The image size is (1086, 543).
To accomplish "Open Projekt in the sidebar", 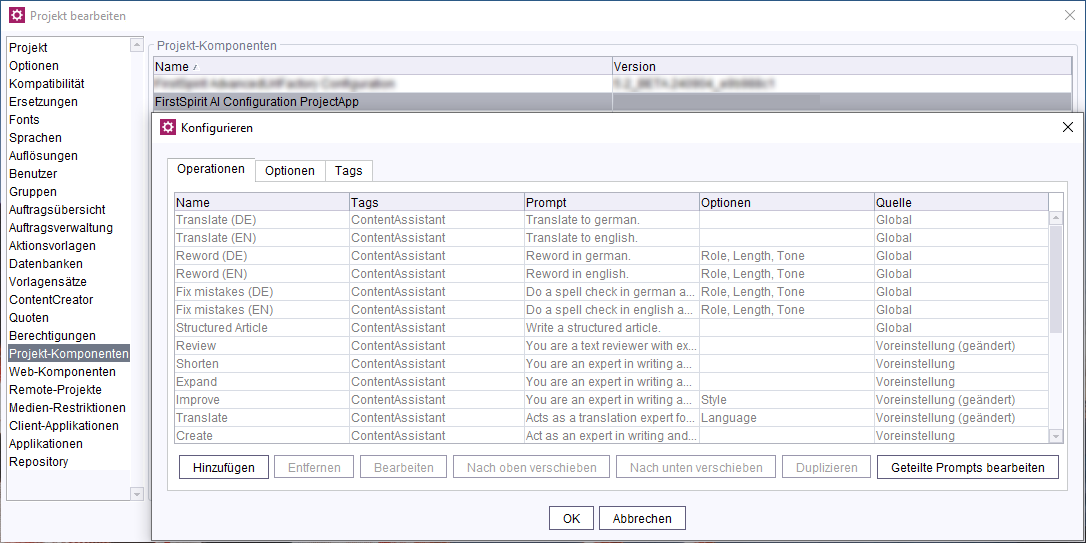I will [x=69, y=48].
